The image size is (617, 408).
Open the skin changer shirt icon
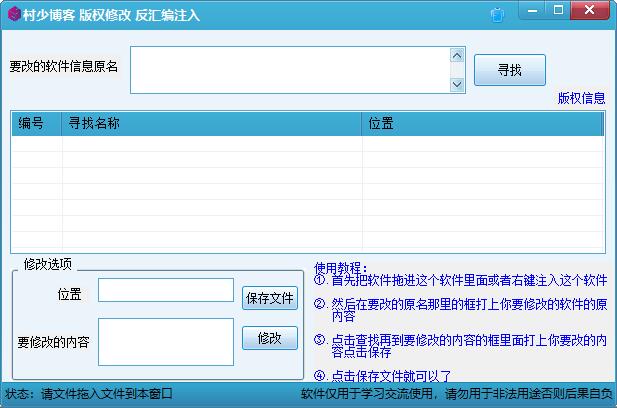497,14
